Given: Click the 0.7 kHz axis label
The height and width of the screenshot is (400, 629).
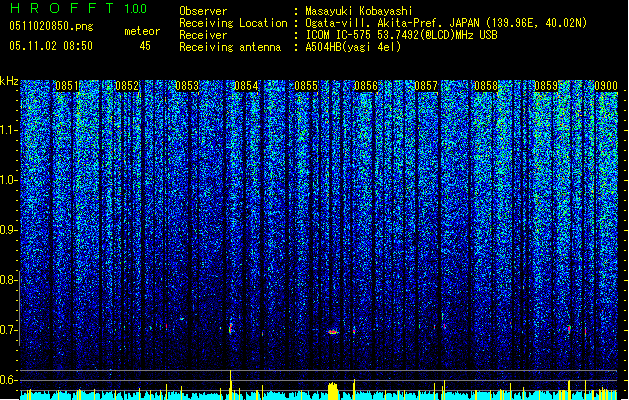Looking at the screenshot, I should pos(8,330).
